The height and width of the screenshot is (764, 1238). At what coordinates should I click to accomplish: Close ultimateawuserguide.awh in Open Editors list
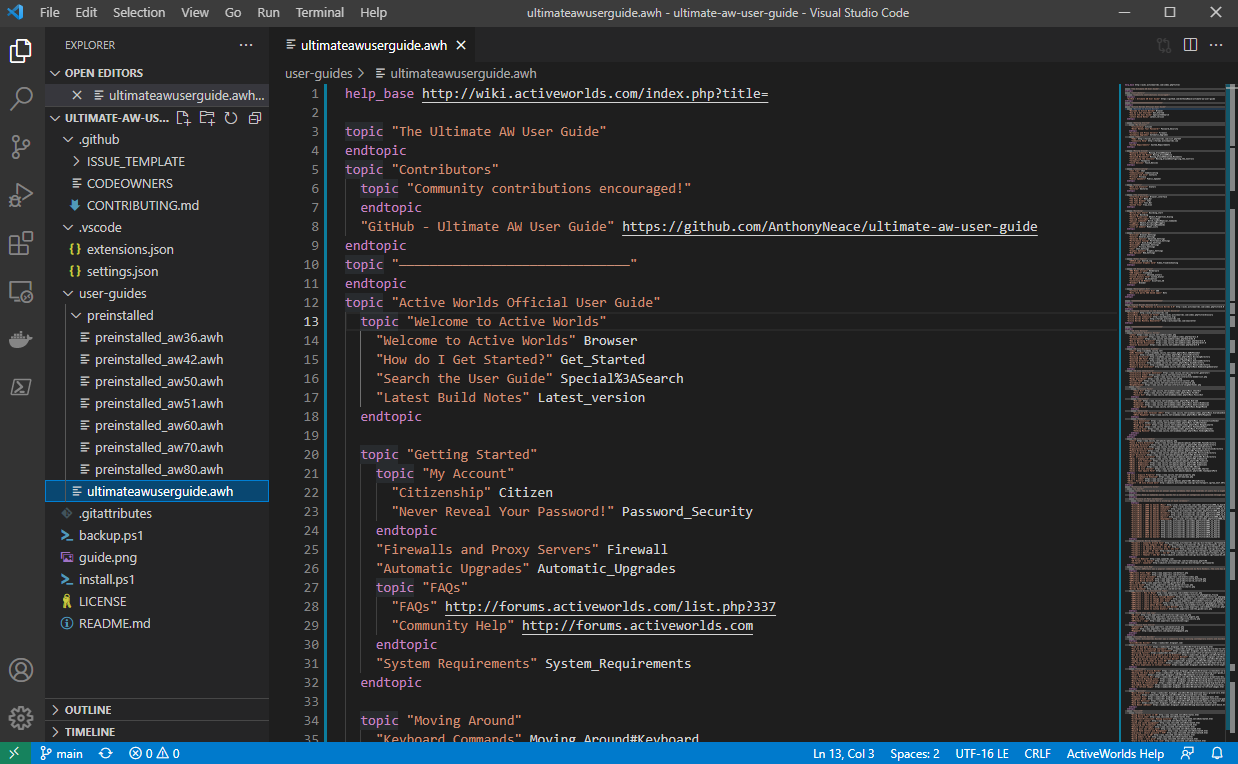point(77,95)
